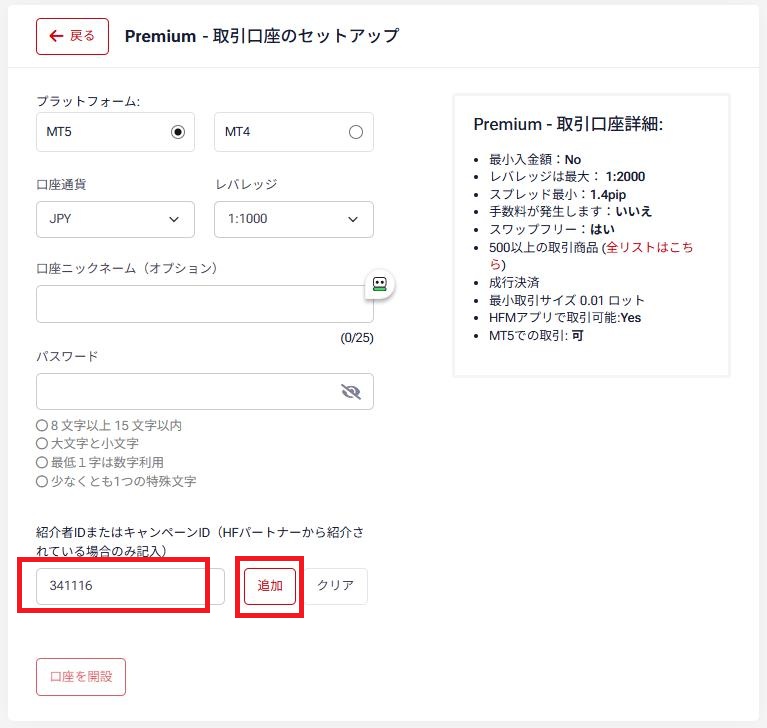Screen dimensions: 767x728
Task: Toggle password visibility eye icon
Action: coord(351,392)
